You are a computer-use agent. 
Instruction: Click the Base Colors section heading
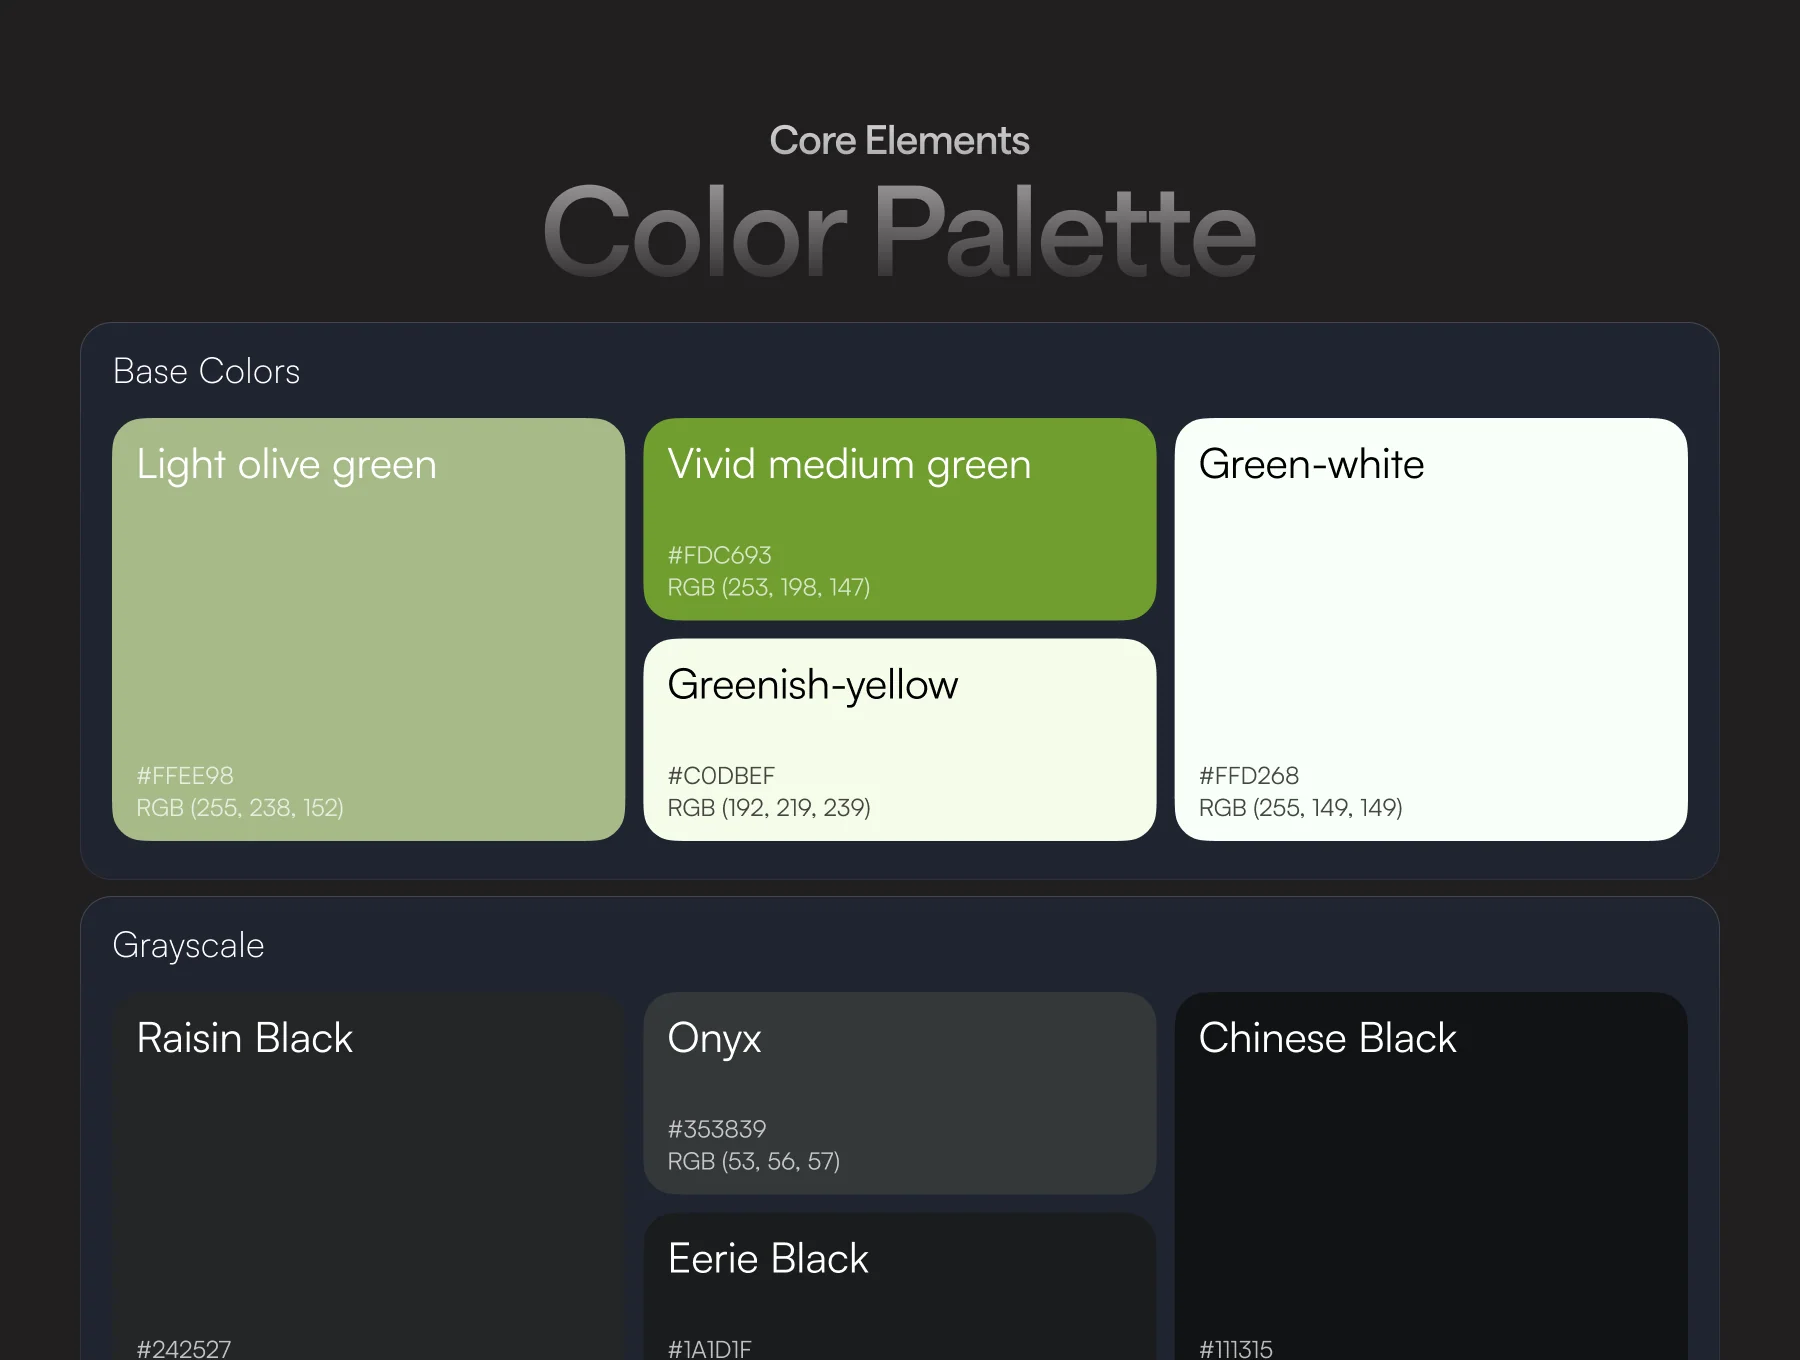click(x=206, y=371)
